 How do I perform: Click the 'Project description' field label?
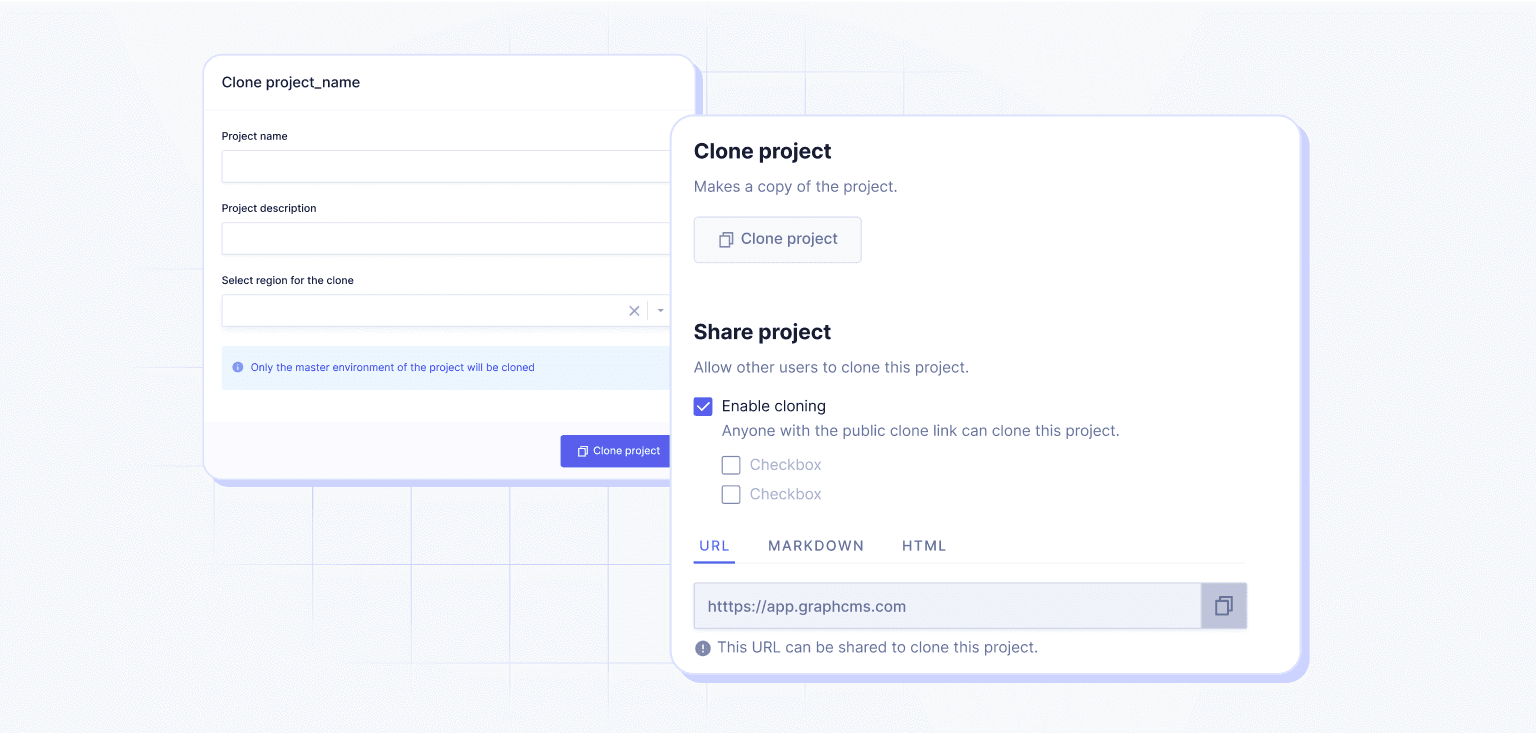[269, 208]
